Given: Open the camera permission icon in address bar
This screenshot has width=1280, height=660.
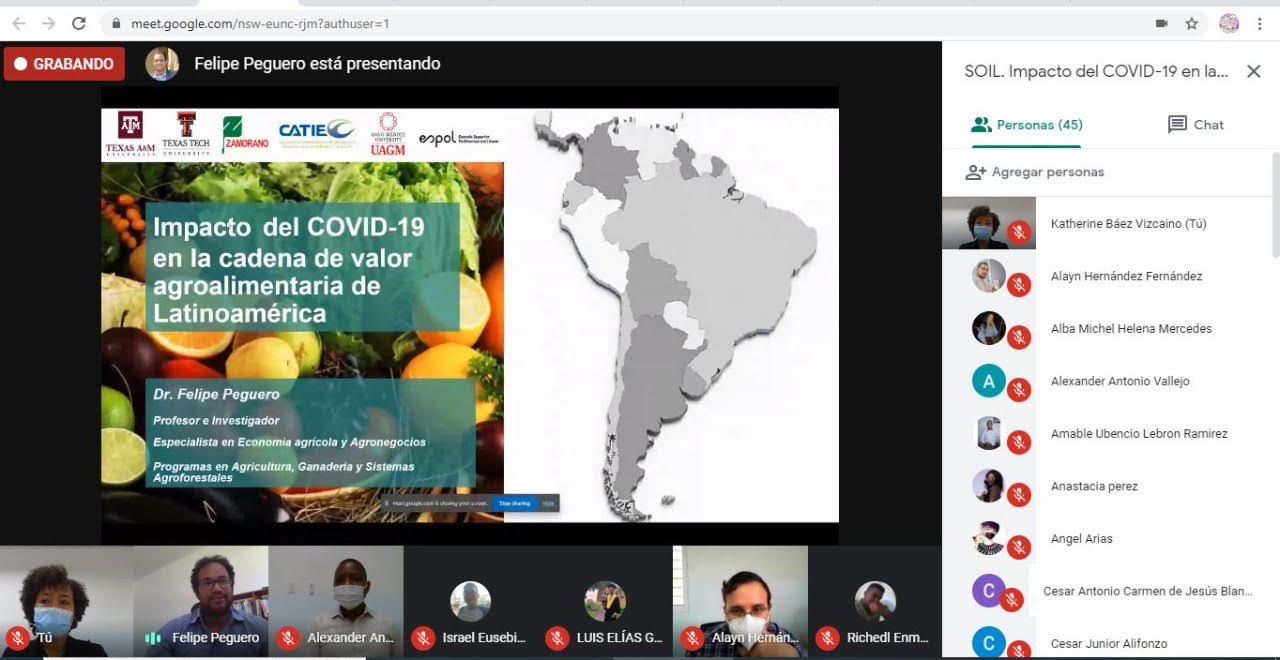Looking at the screenshot, I should [1161, 23].
